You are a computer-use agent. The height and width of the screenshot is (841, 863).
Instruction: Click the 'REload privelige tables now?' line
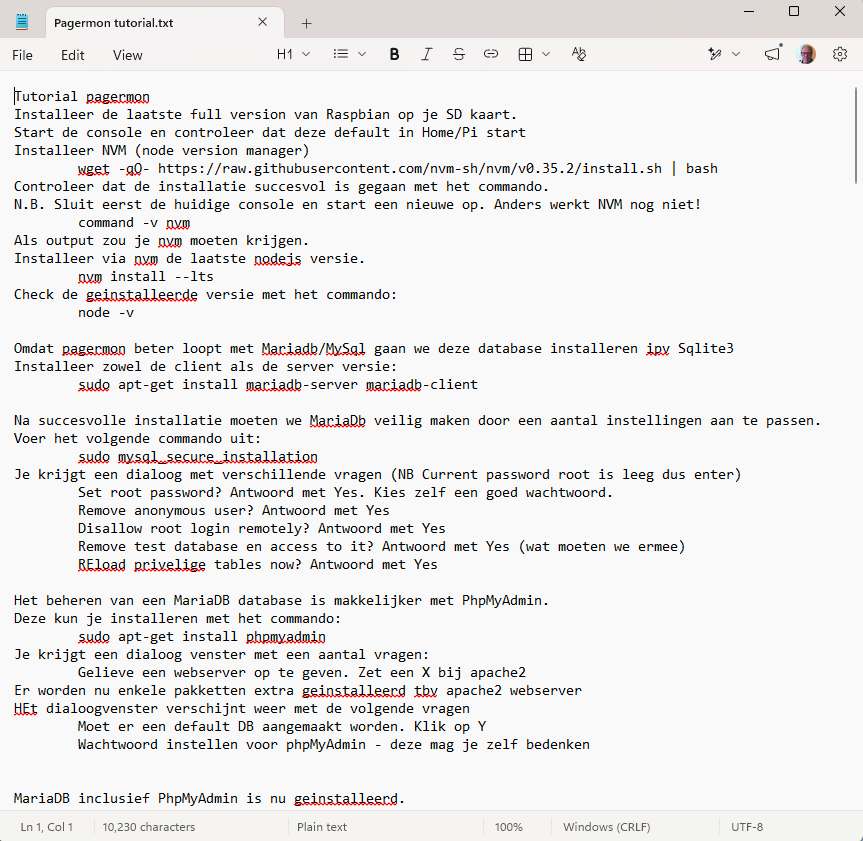tap(258, 565)
